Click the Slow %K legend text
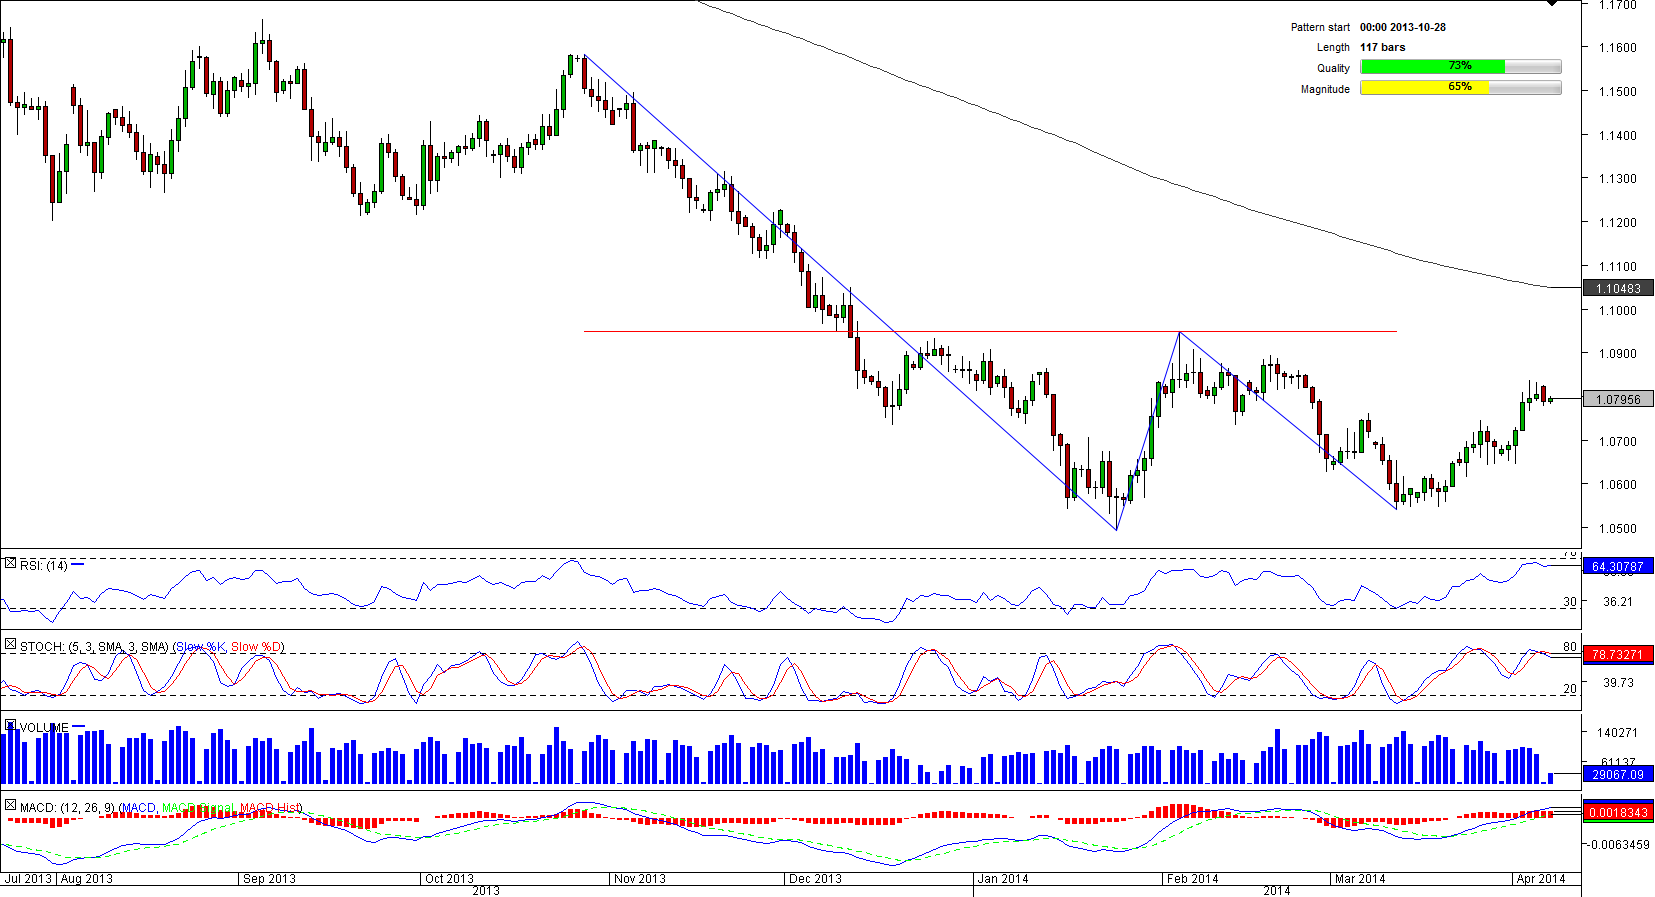Image resolution: width=1655 pixels, height=897 pixels. coord(201,647)
